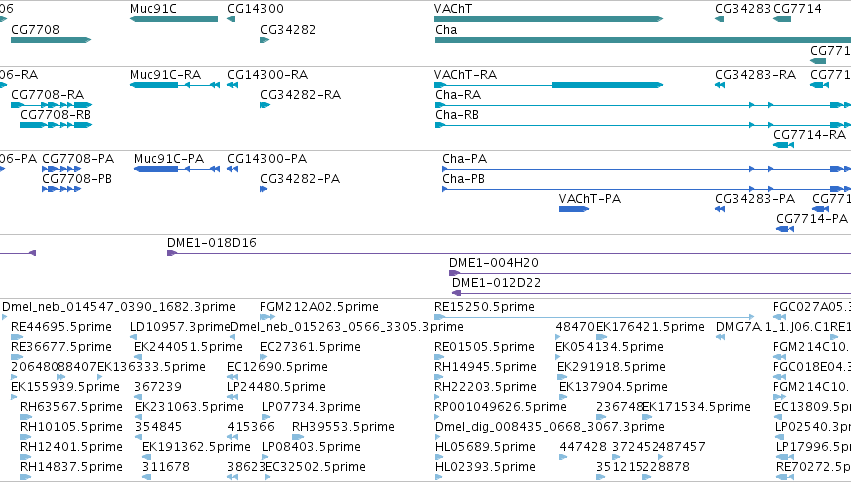Select the DME1-012D22 clone label
This screenshot has width=851, height=482.
pos(497,282)
